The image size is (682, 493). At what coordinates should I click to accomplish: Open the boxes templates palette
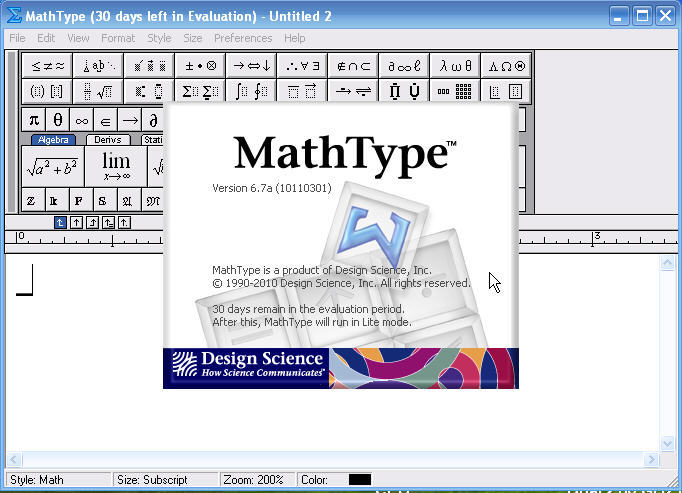click(x=506, y=91)
